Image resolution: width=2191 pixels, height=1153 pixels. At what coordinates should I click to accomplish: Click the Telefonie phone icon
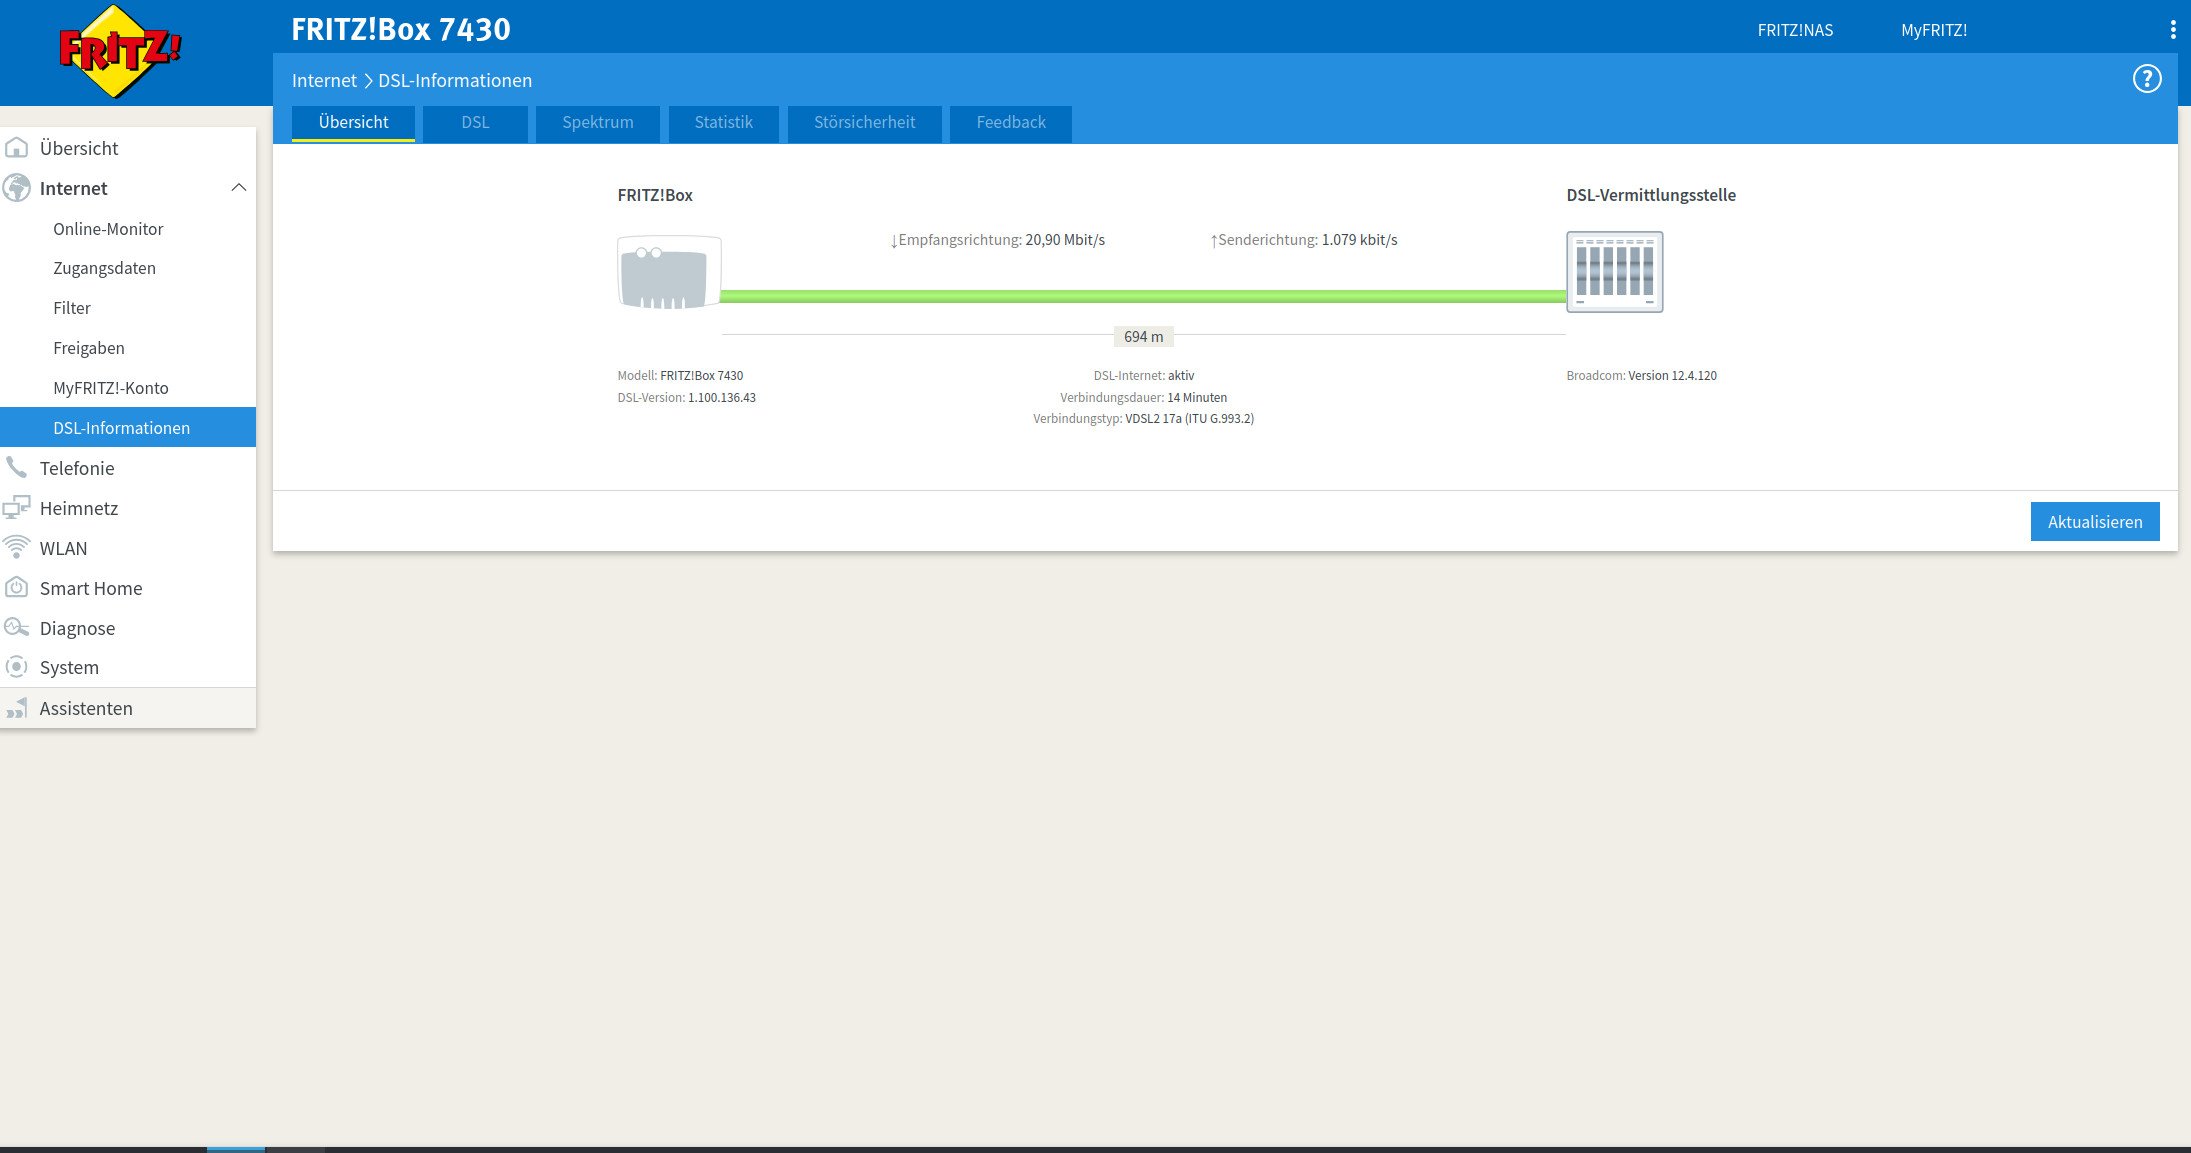coord(16,468)
